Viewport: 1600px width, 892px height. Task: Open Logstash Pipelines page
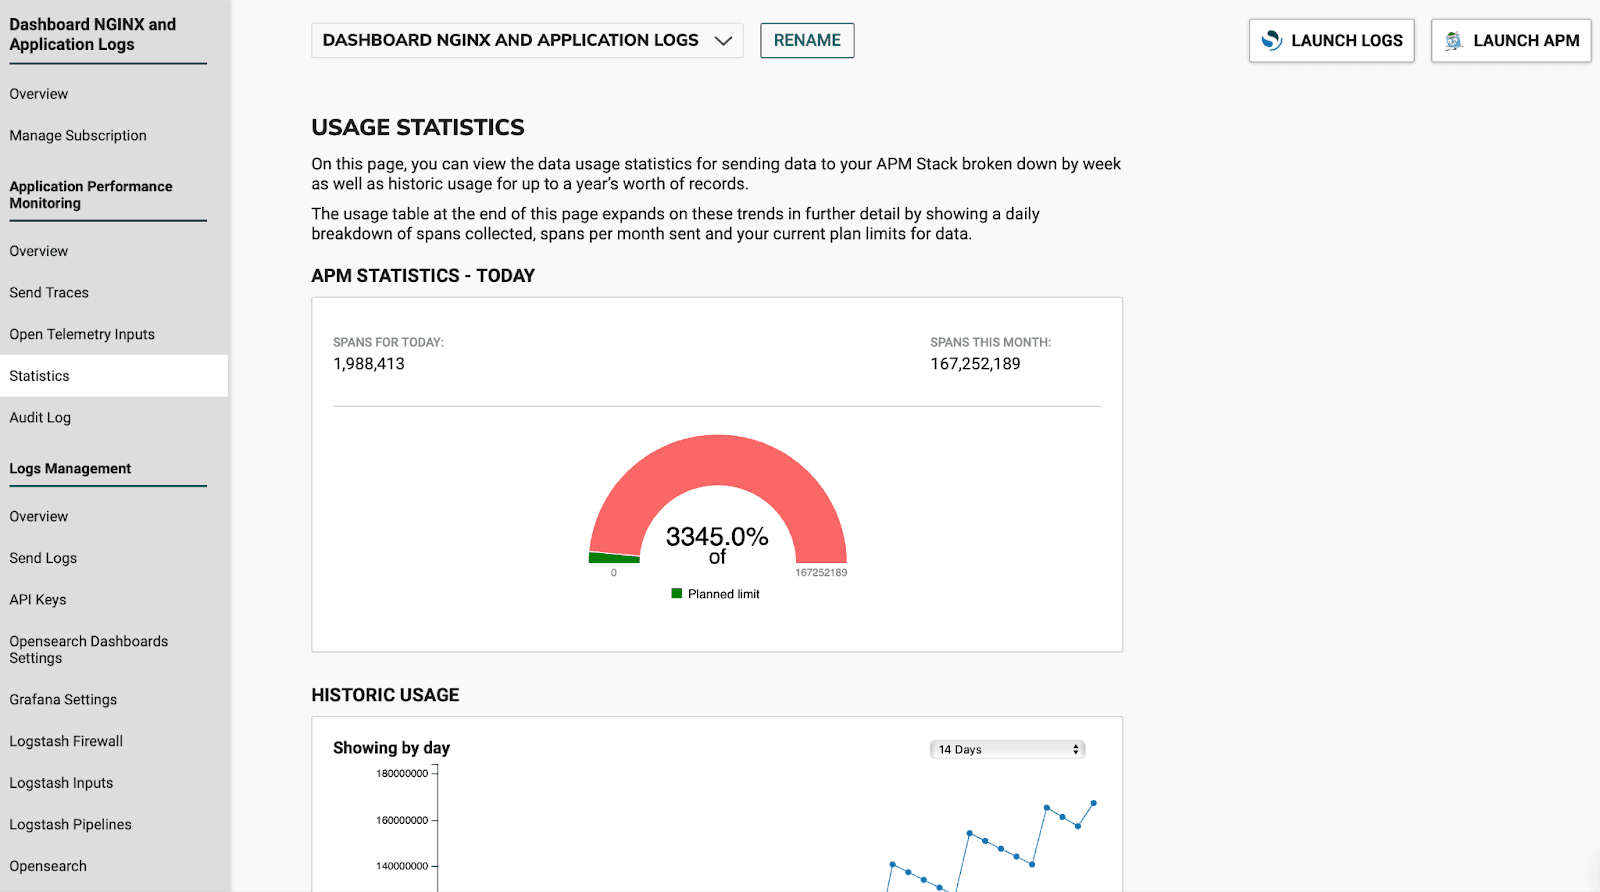[71, 824]
